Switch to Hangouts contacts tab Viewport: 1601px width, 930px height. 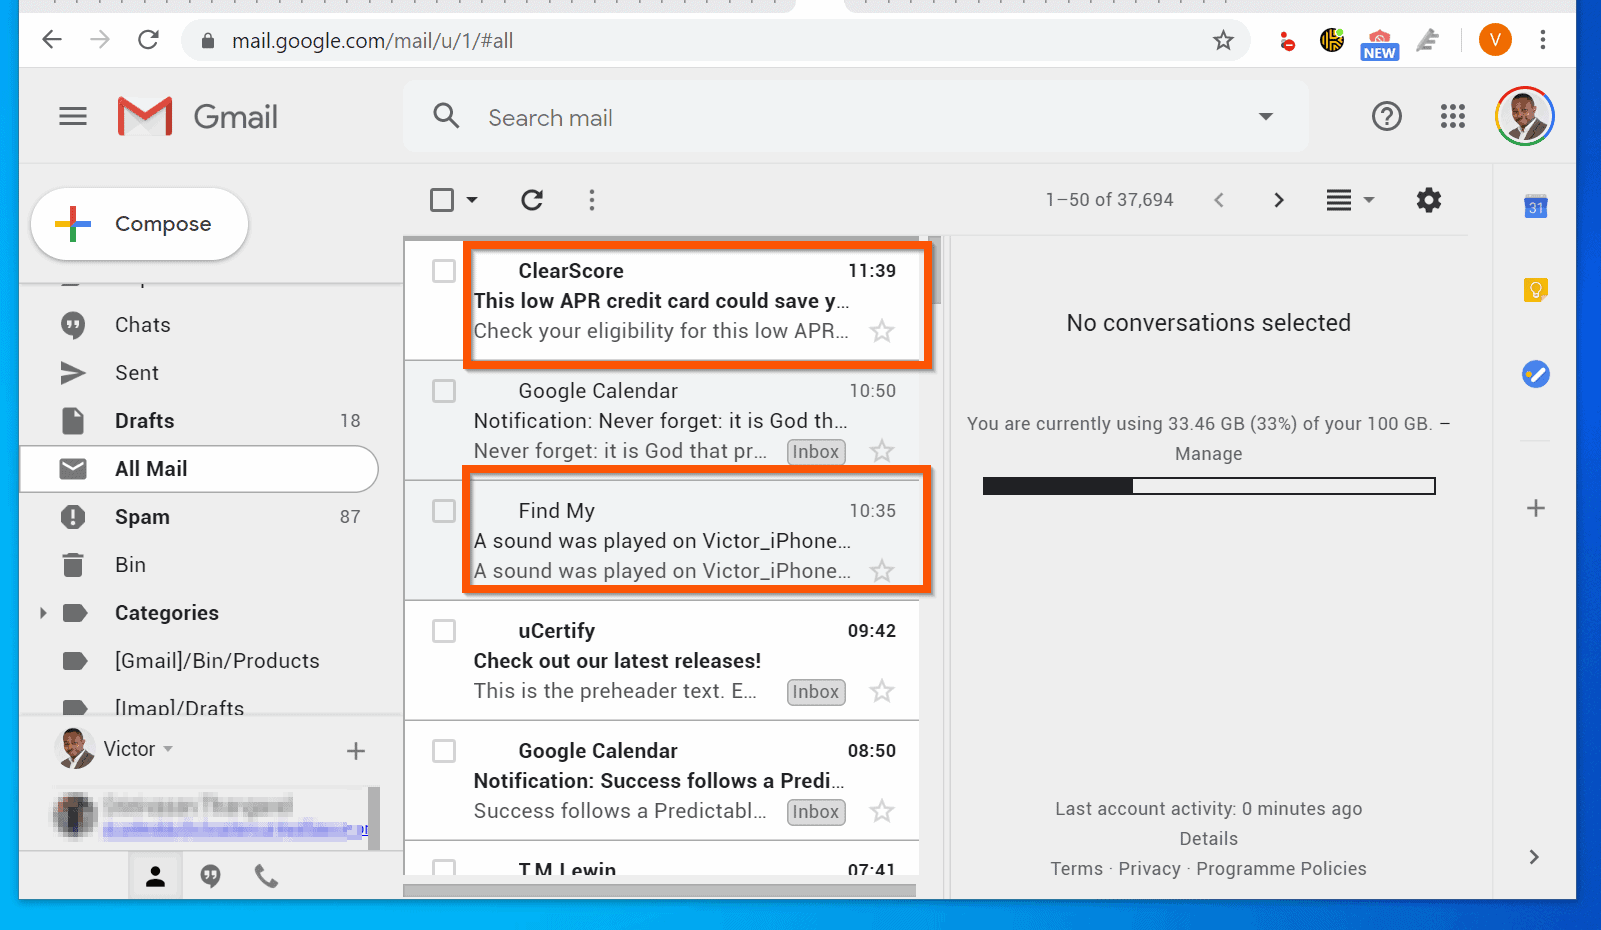coord(155,877)
